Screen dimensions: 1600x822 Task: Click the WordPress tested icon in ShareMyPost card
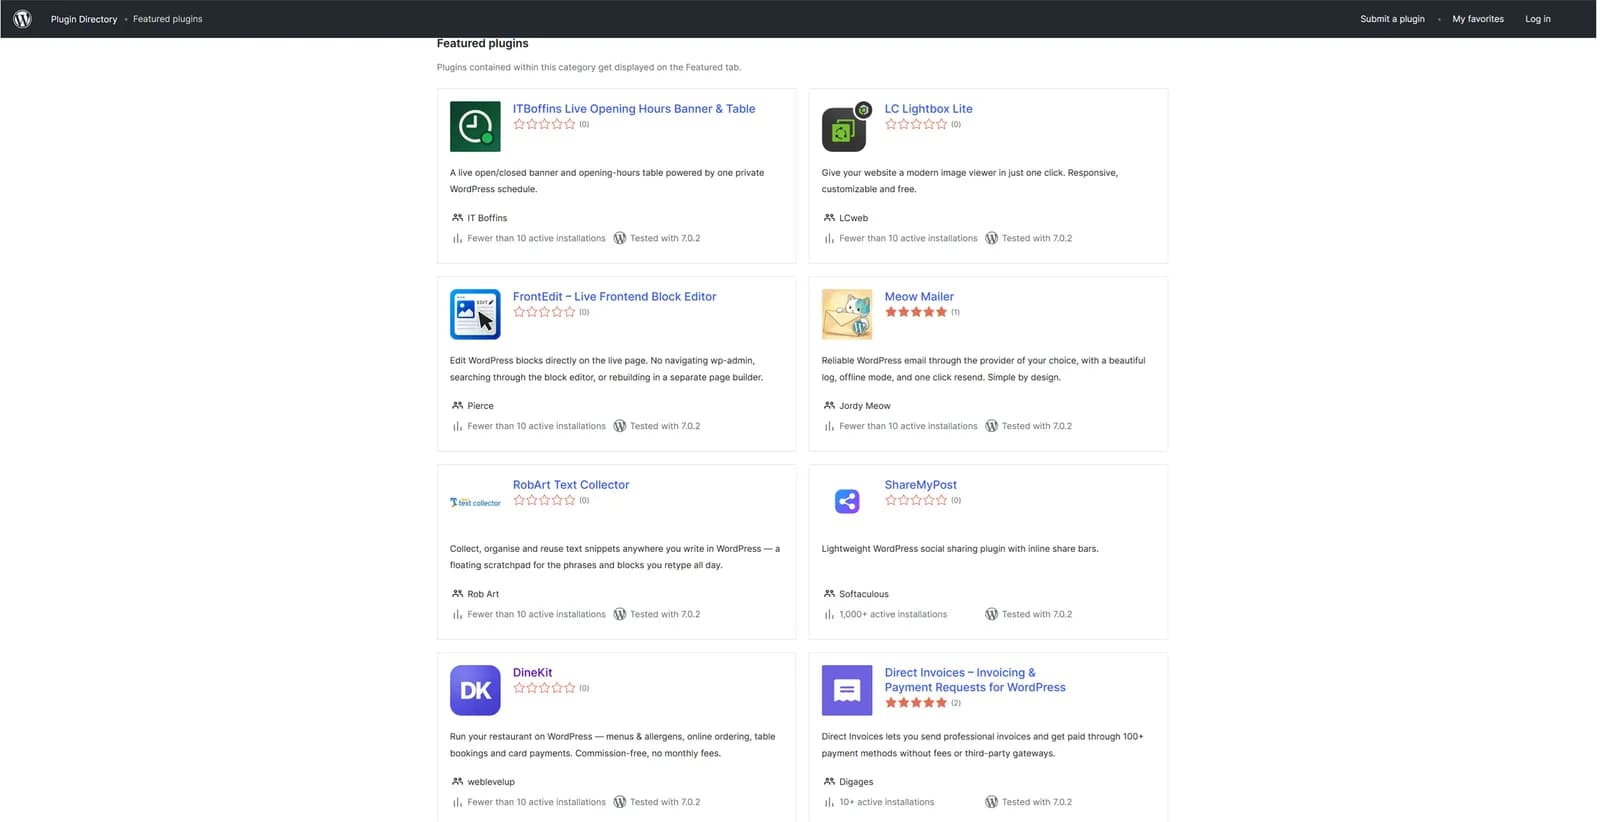point(991,614)
